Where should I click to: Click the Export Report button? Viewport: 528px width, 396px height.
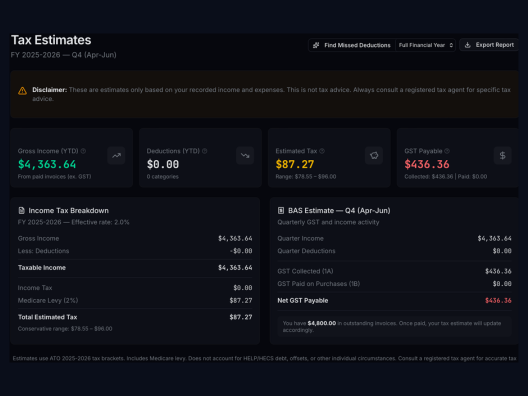489,45
